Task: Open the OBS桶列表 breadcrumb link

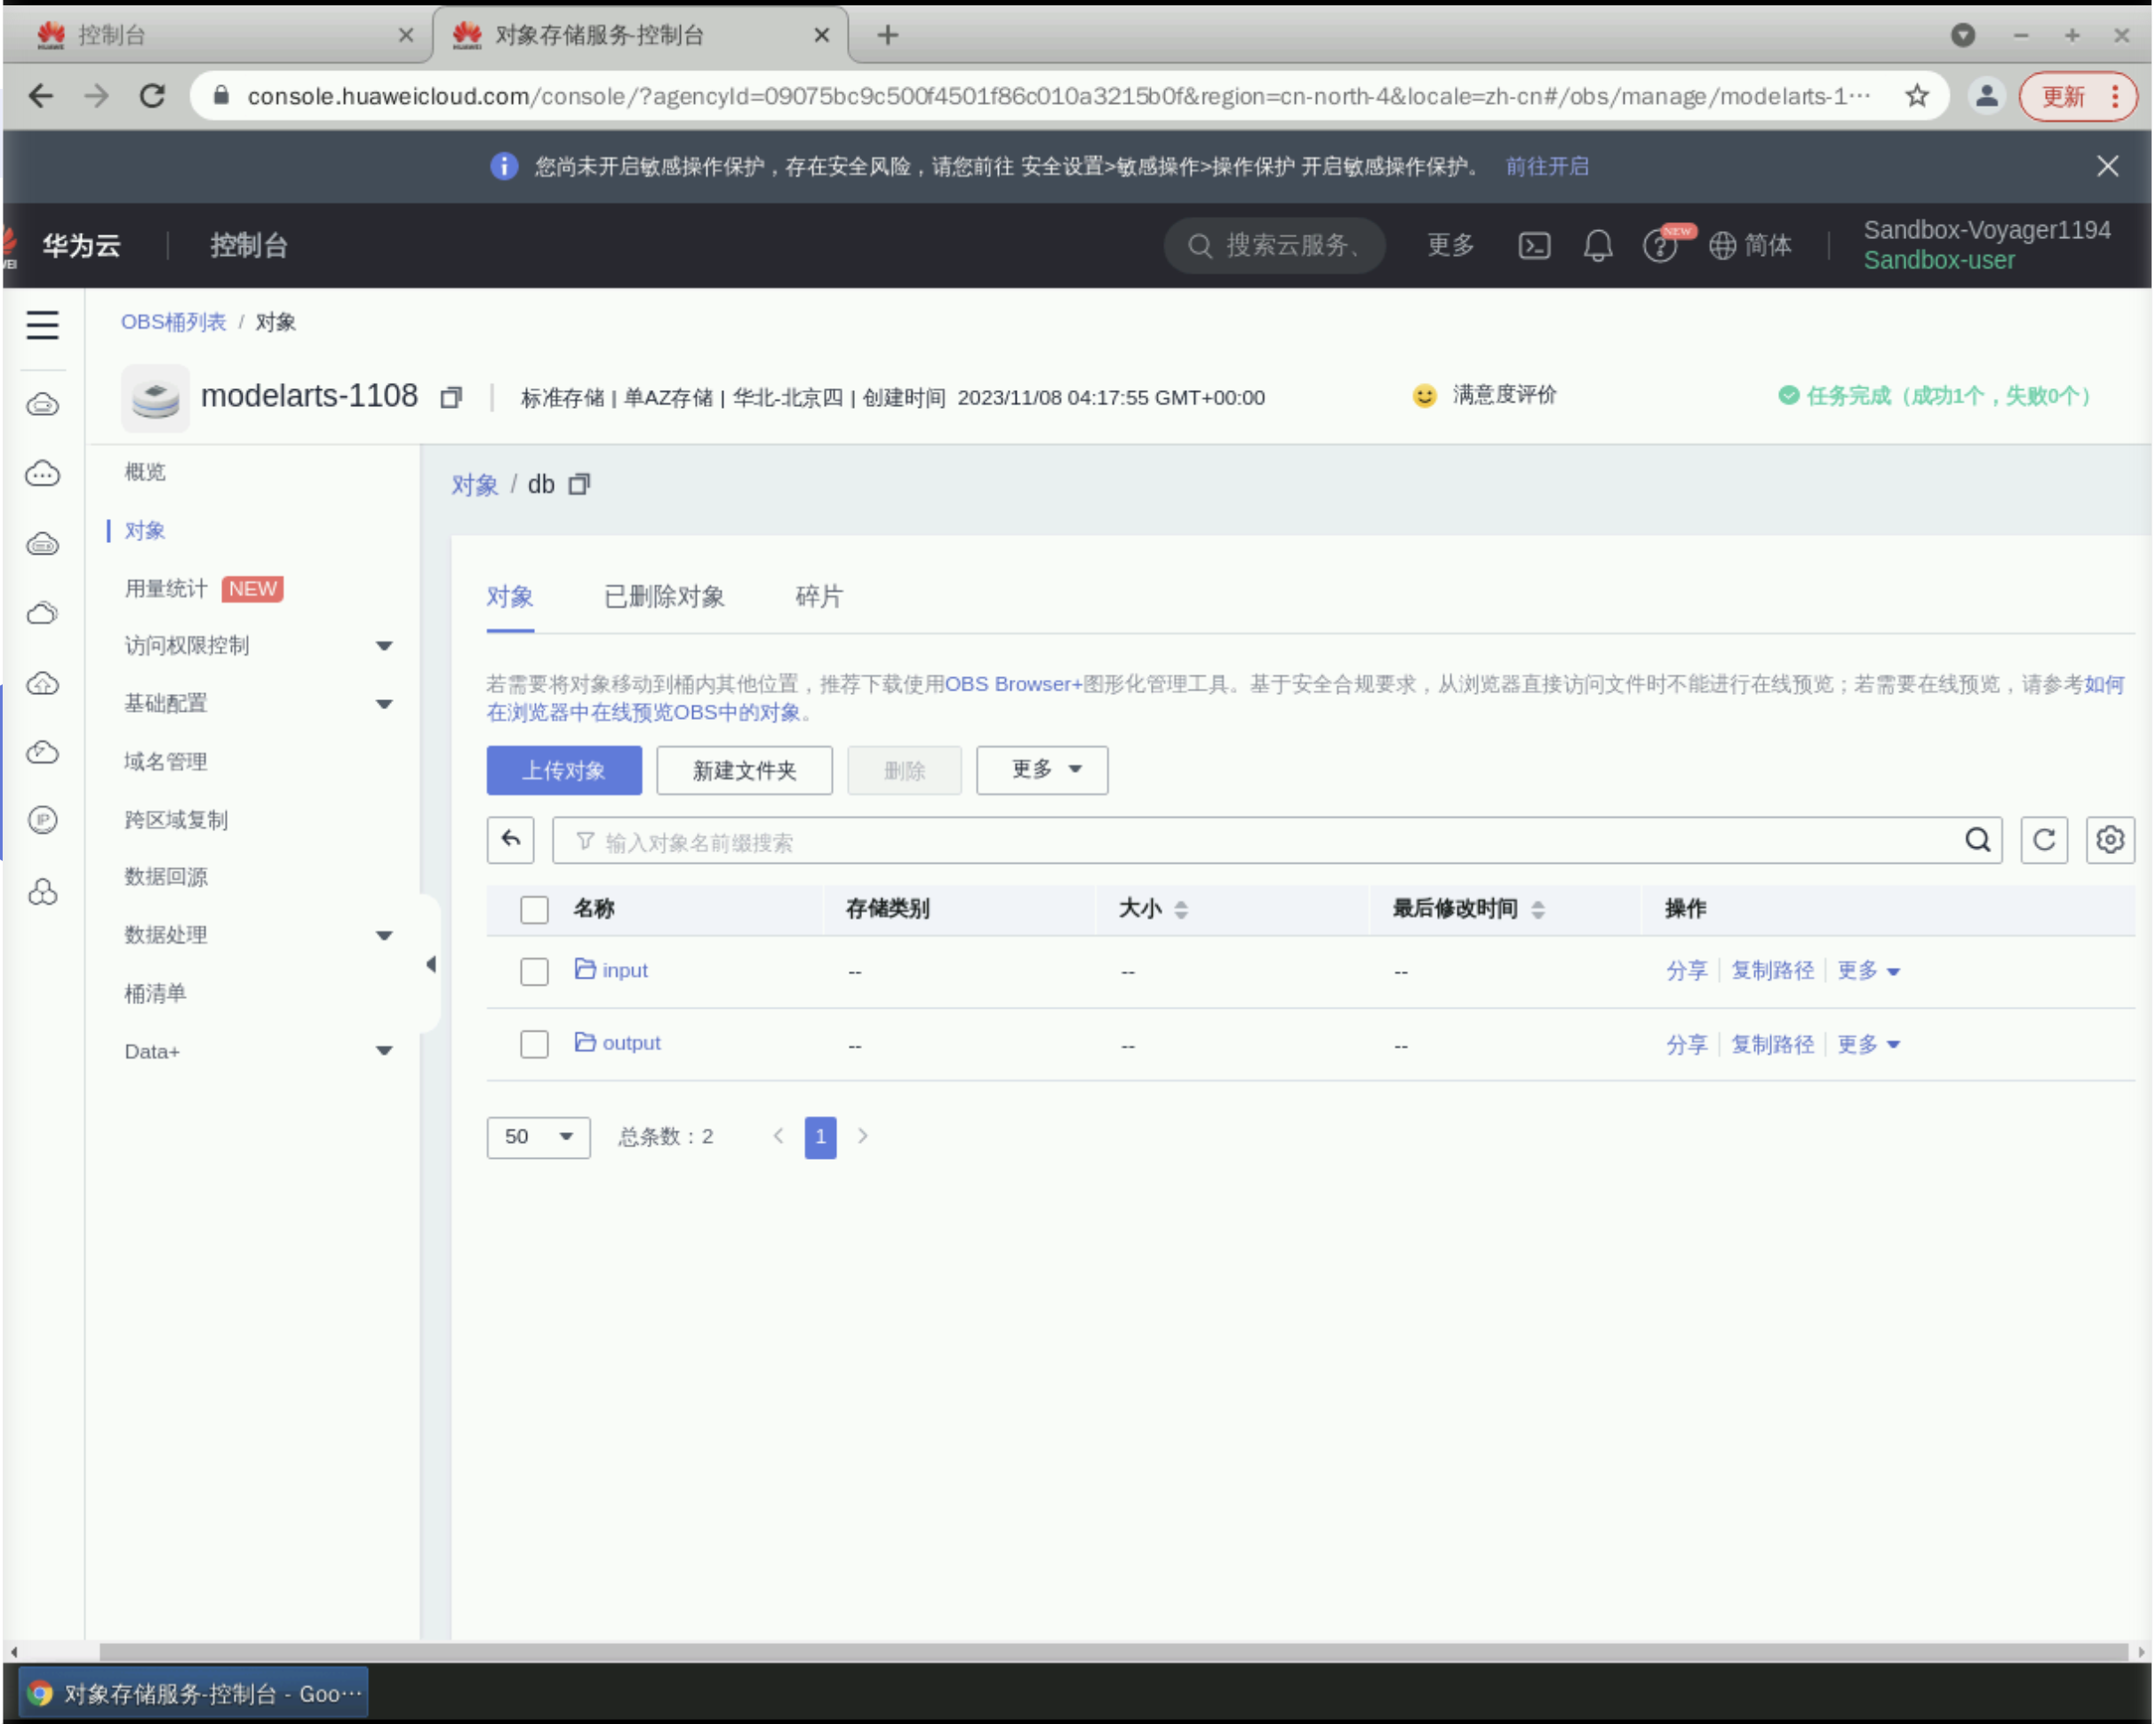Action: tap(173, 322)
